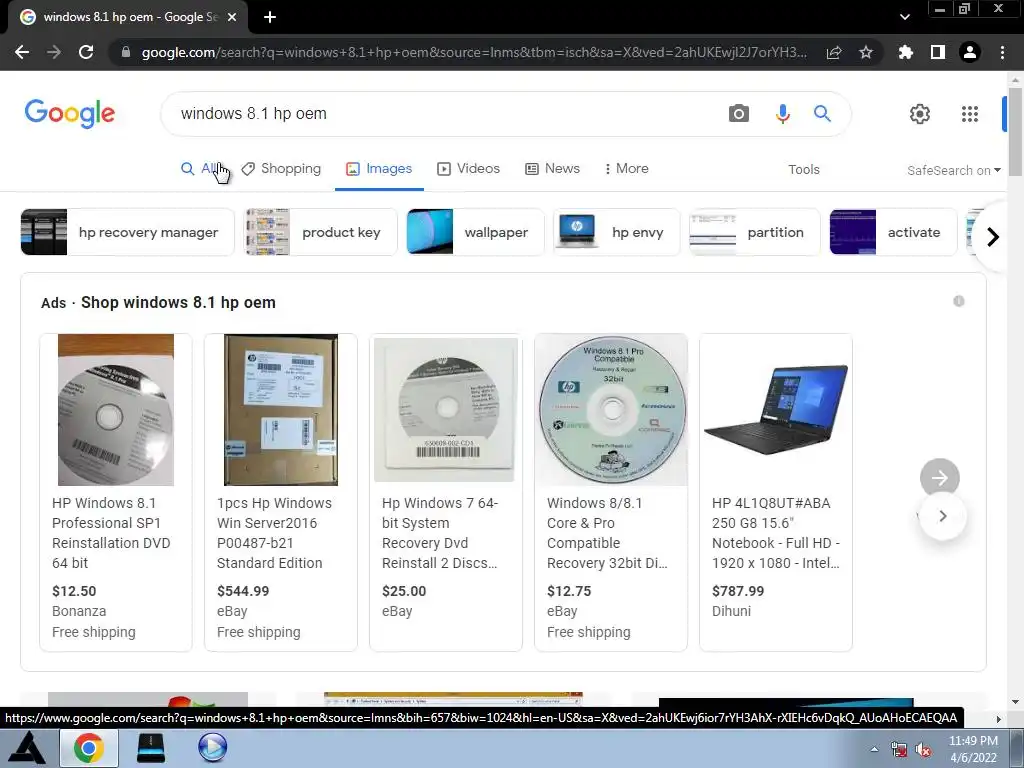Open HP 4L1Q8UT#ABA 250 G8 listing
Viewport: 1024px width, 768px height.
tap(776, 533)
